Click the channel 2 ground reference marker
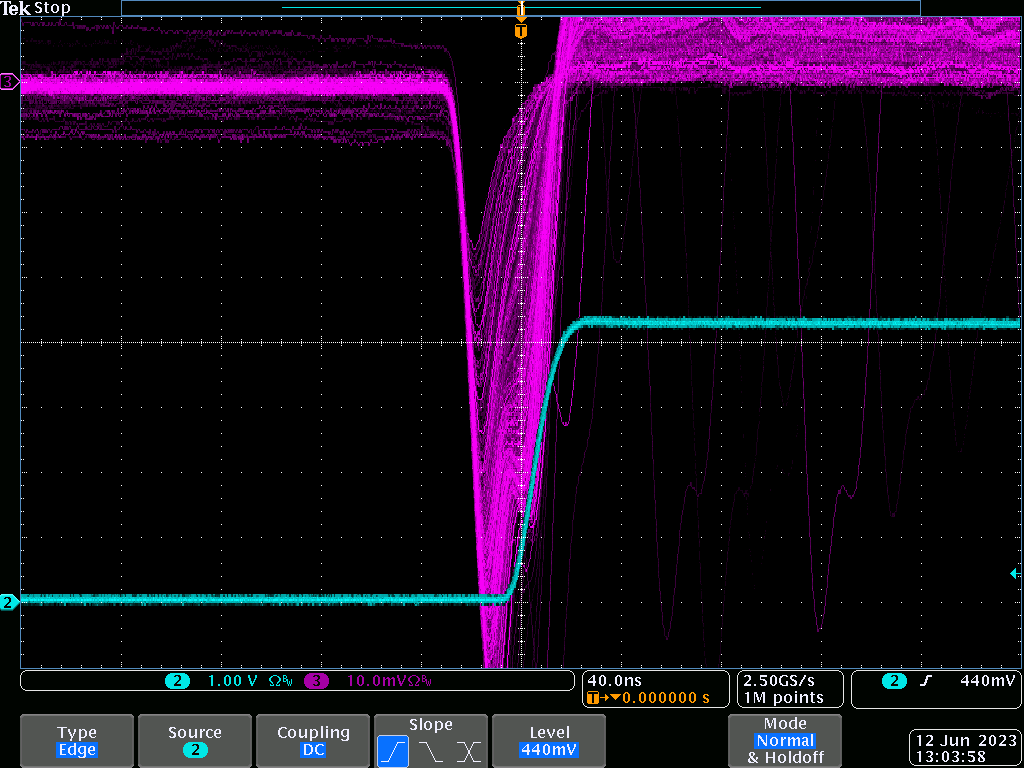 (9, 602)
